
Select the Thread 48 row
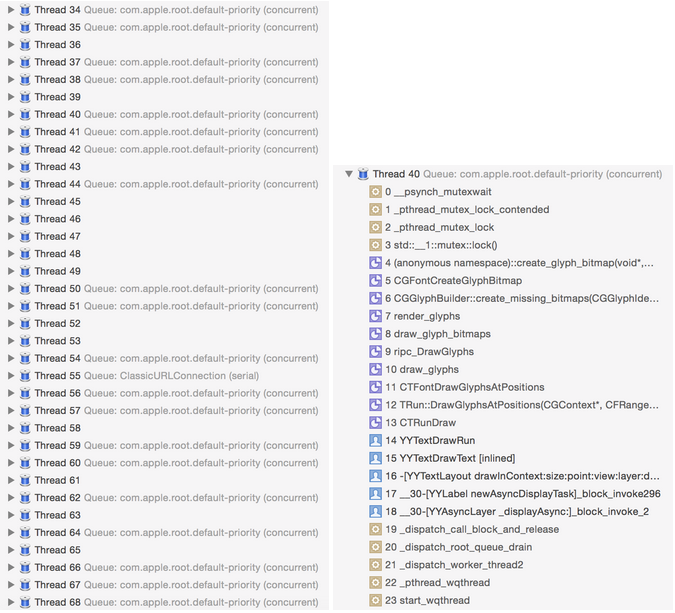tap(164, 254)
